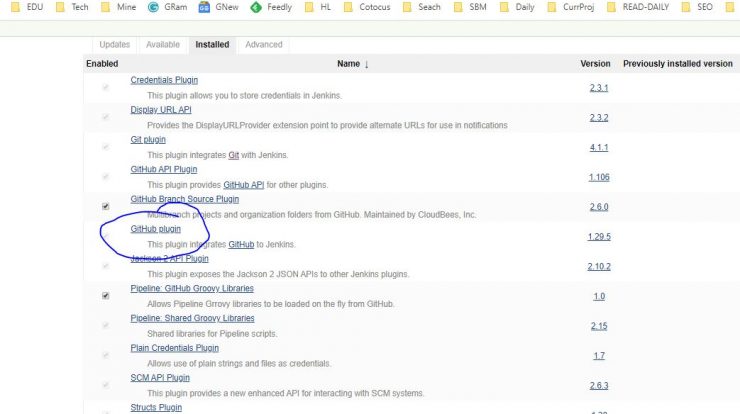Click version 4.1.1 link
The width and height of the screenshot is (740, 414).
coord(599,147)
